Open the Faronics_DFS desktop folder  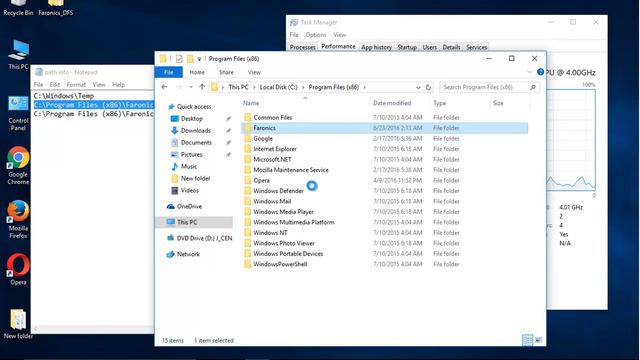click(56, 8)
